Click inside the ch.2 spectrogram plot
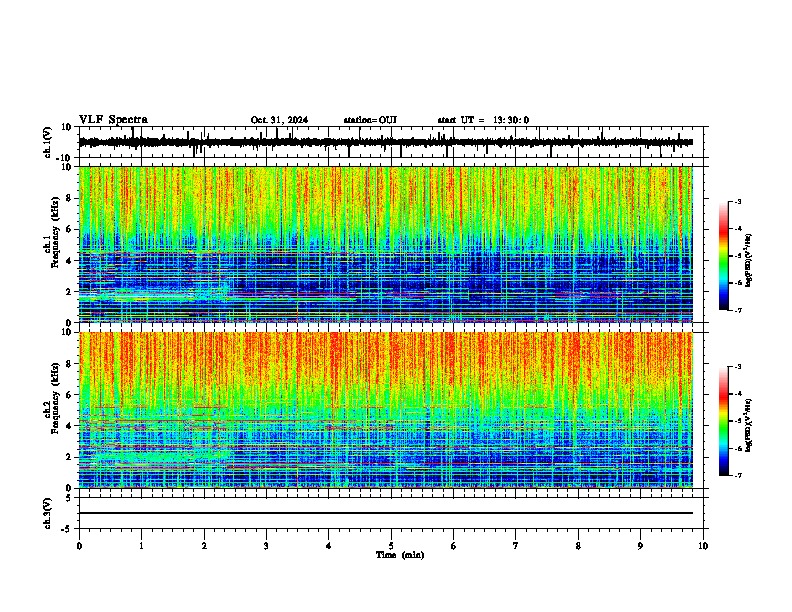792x612 pixels. point(386,410)
